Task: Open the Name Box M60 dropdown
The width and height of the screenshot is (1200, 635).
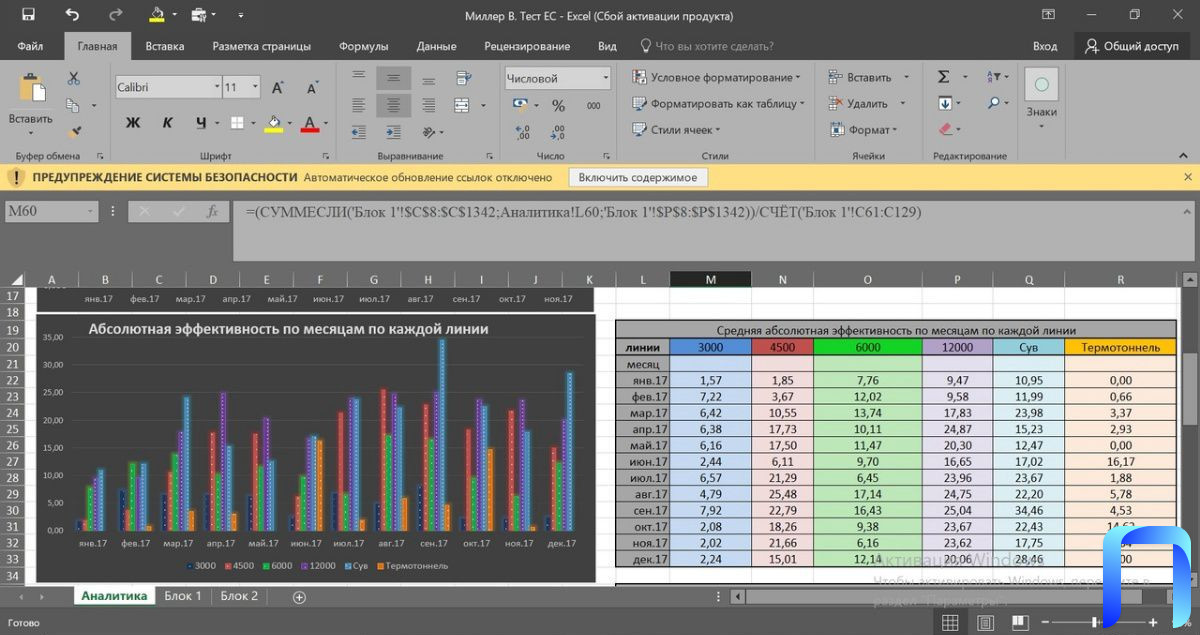Action: click(91, 211)
